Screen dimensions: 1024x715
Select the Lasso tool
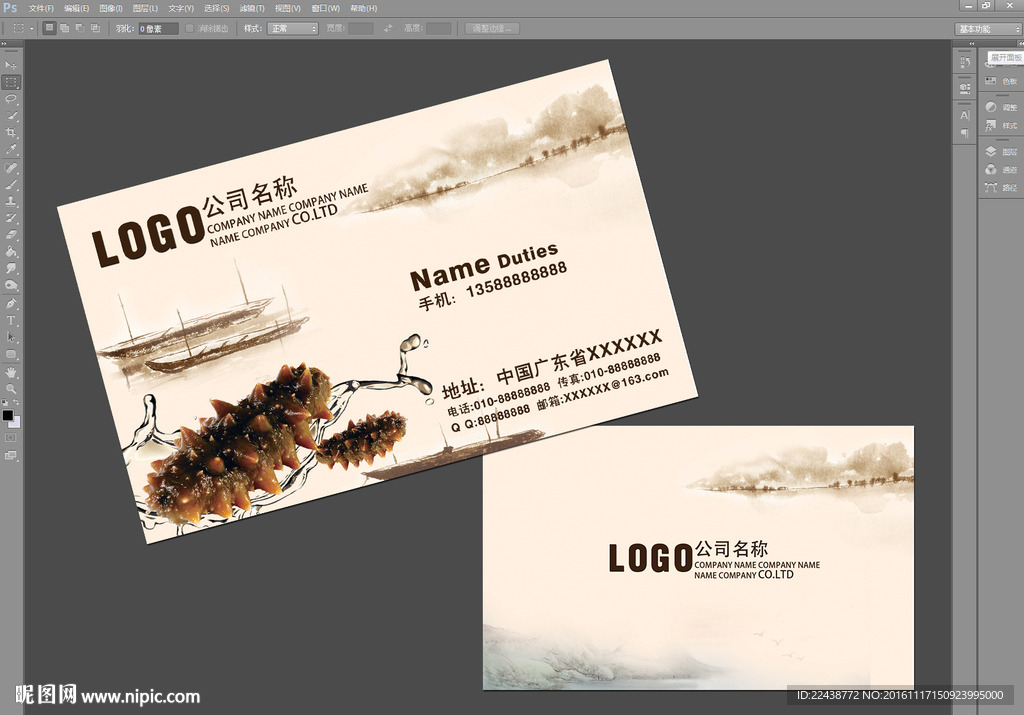pyautogui.click(x=11, y=99)
